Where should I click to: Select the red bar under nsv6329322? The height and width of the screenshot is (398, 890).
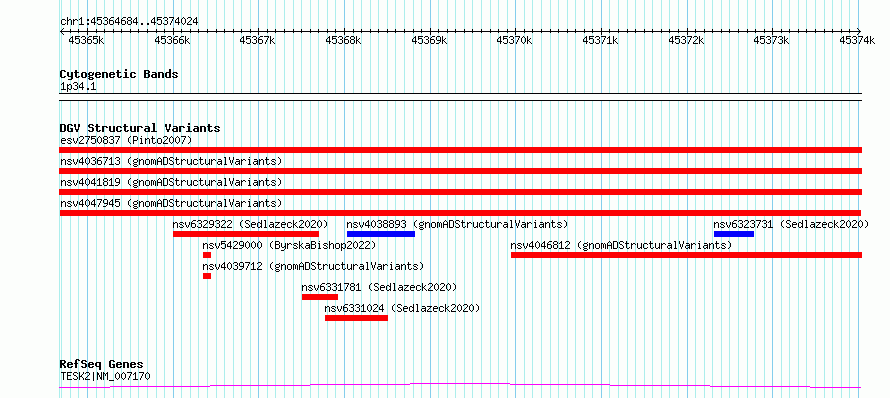[246, 234]
